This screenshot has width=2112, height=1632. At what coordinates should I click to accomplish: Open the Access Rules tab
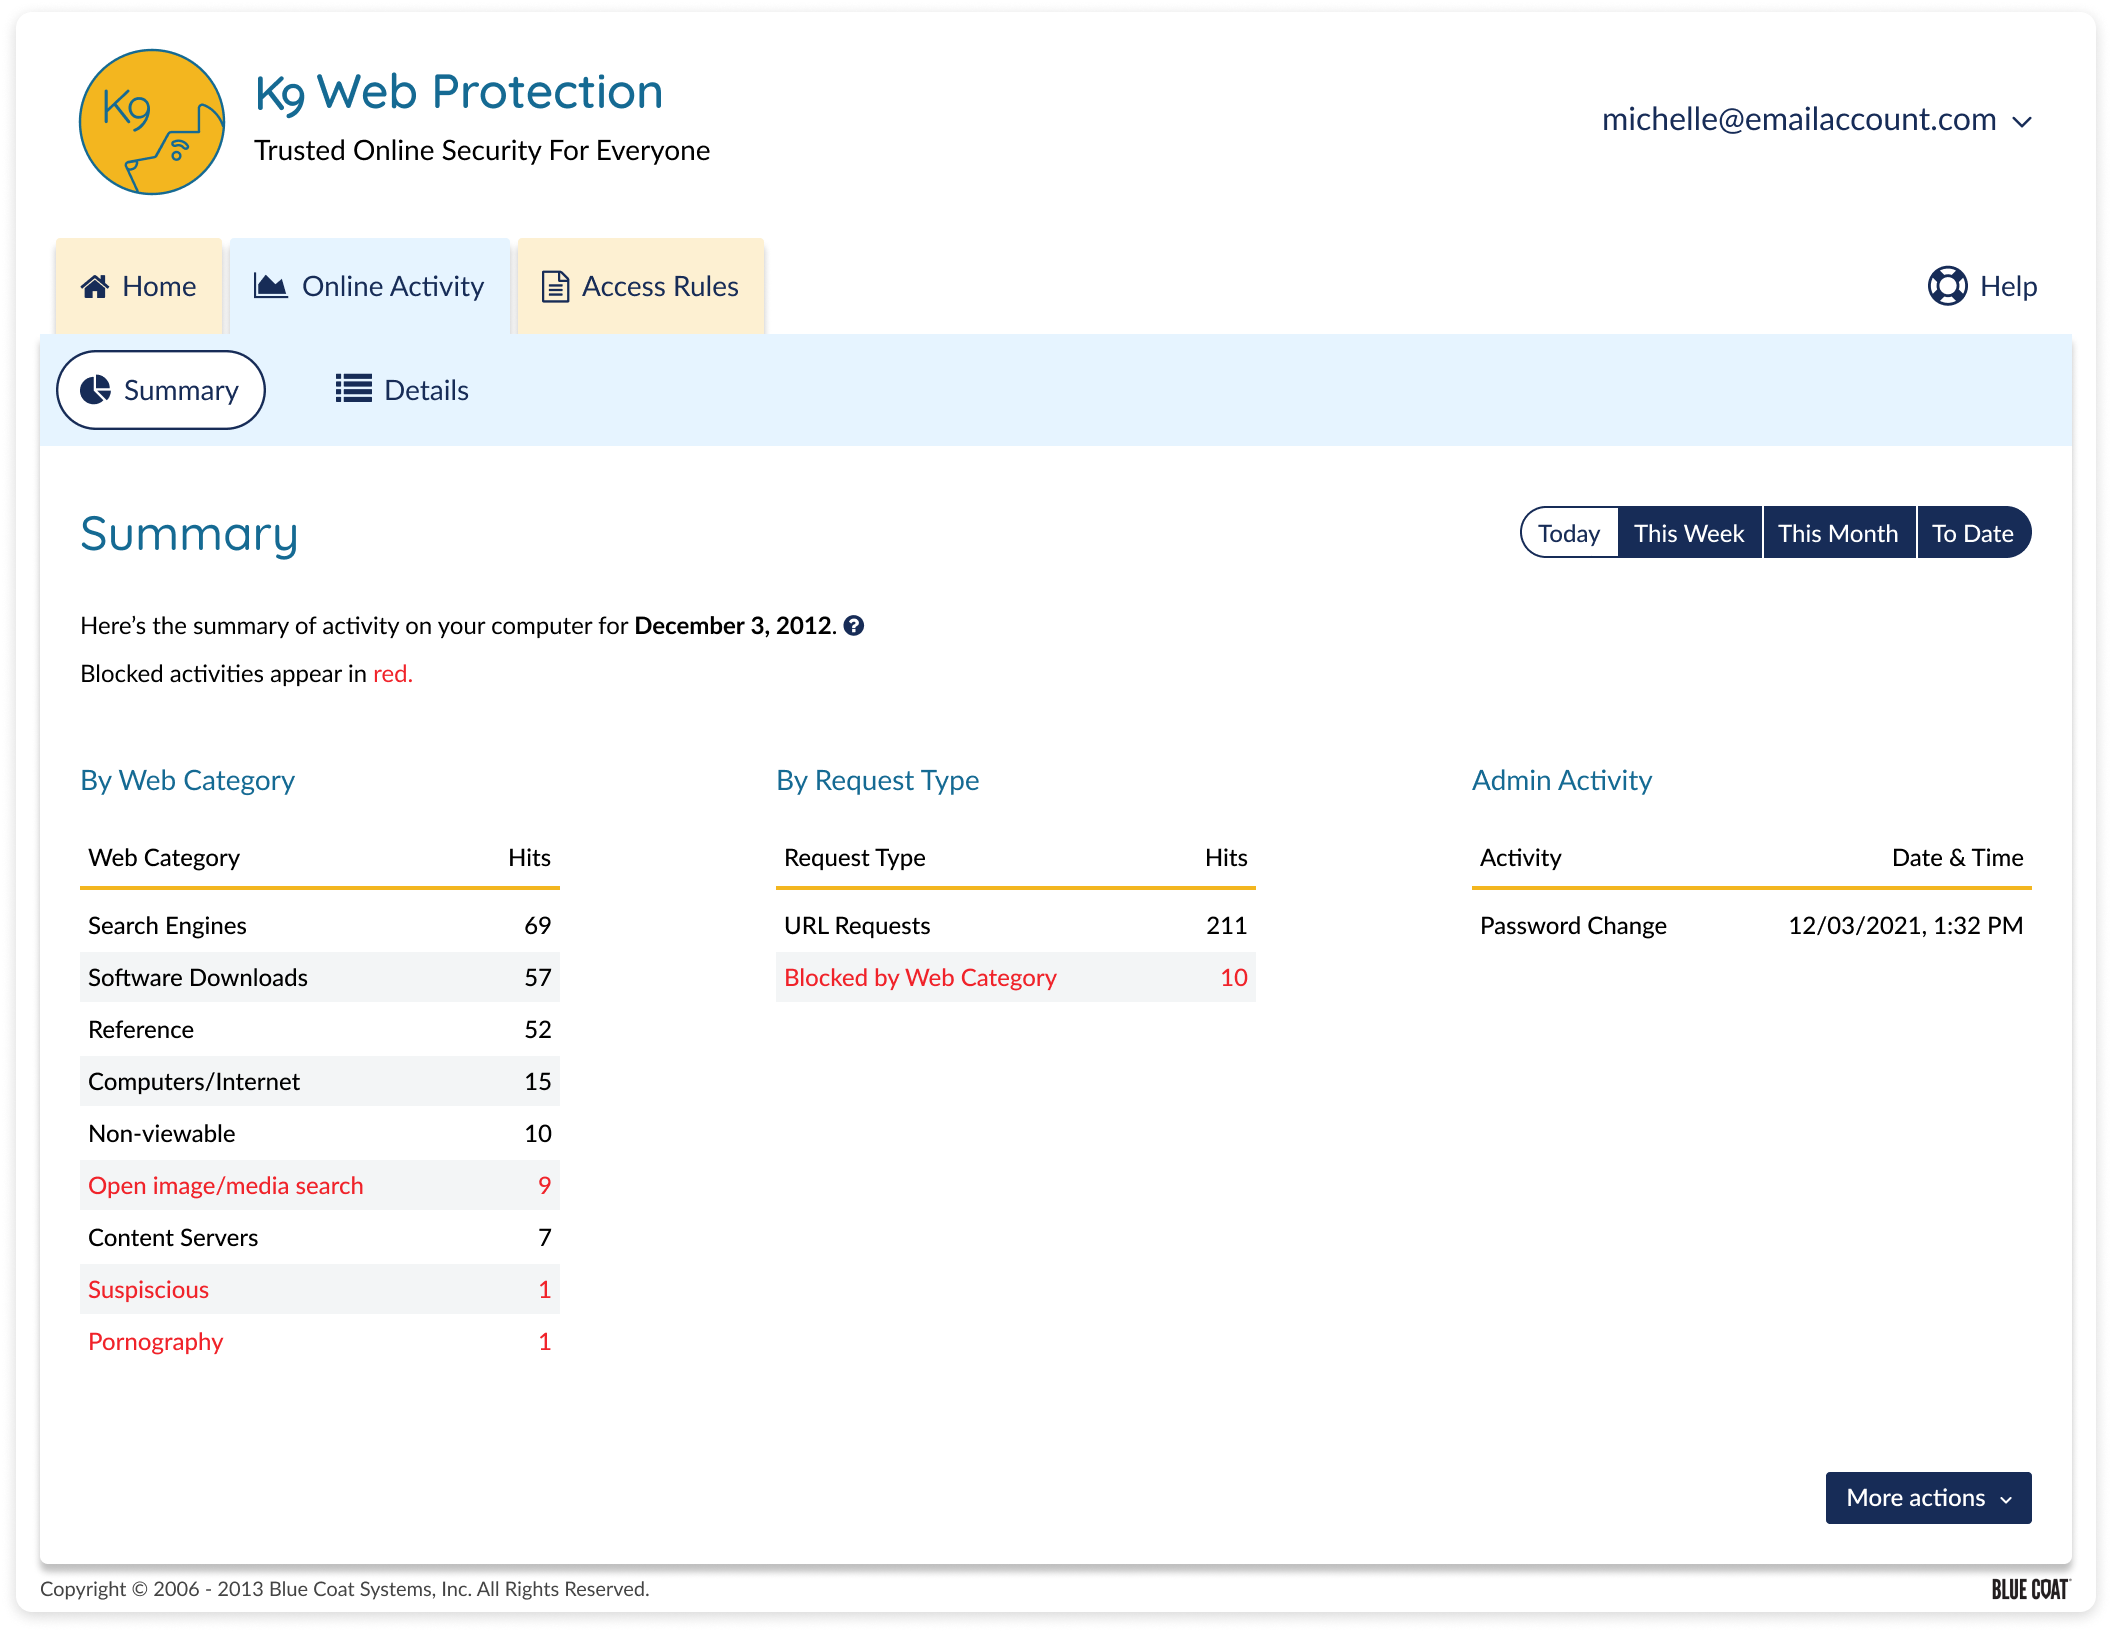[x=641, y=287]
